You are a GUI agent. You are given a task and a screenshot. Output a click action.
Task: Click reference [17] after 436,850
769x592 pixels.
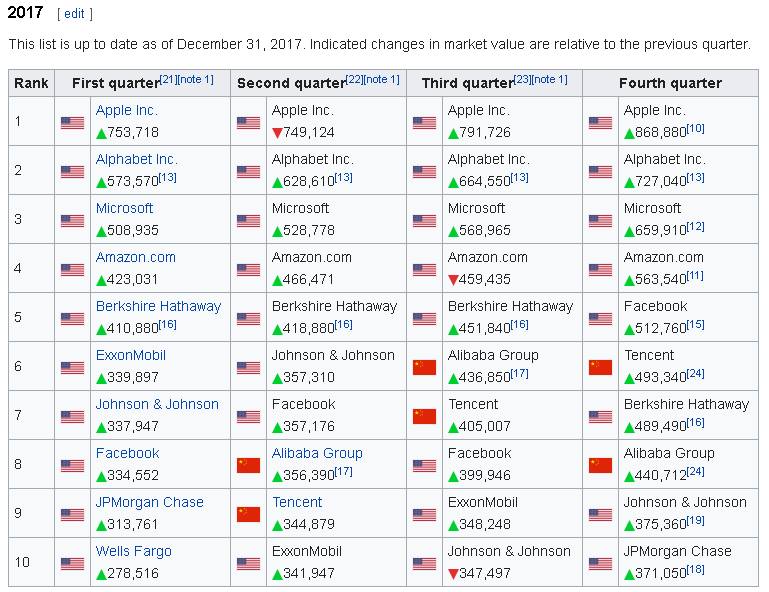520,374
